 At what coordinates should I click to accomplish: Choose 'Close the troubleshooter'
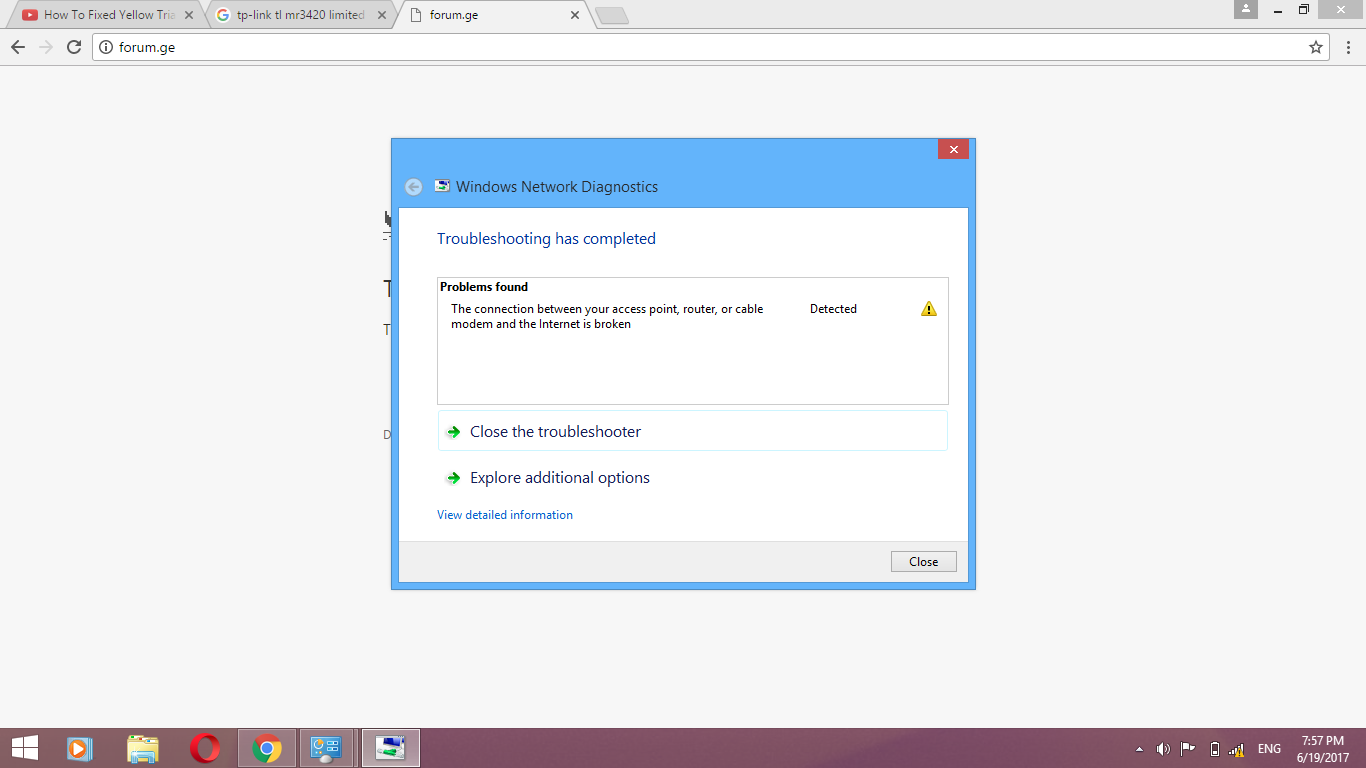pyautogui.click(x=692, y=431)
